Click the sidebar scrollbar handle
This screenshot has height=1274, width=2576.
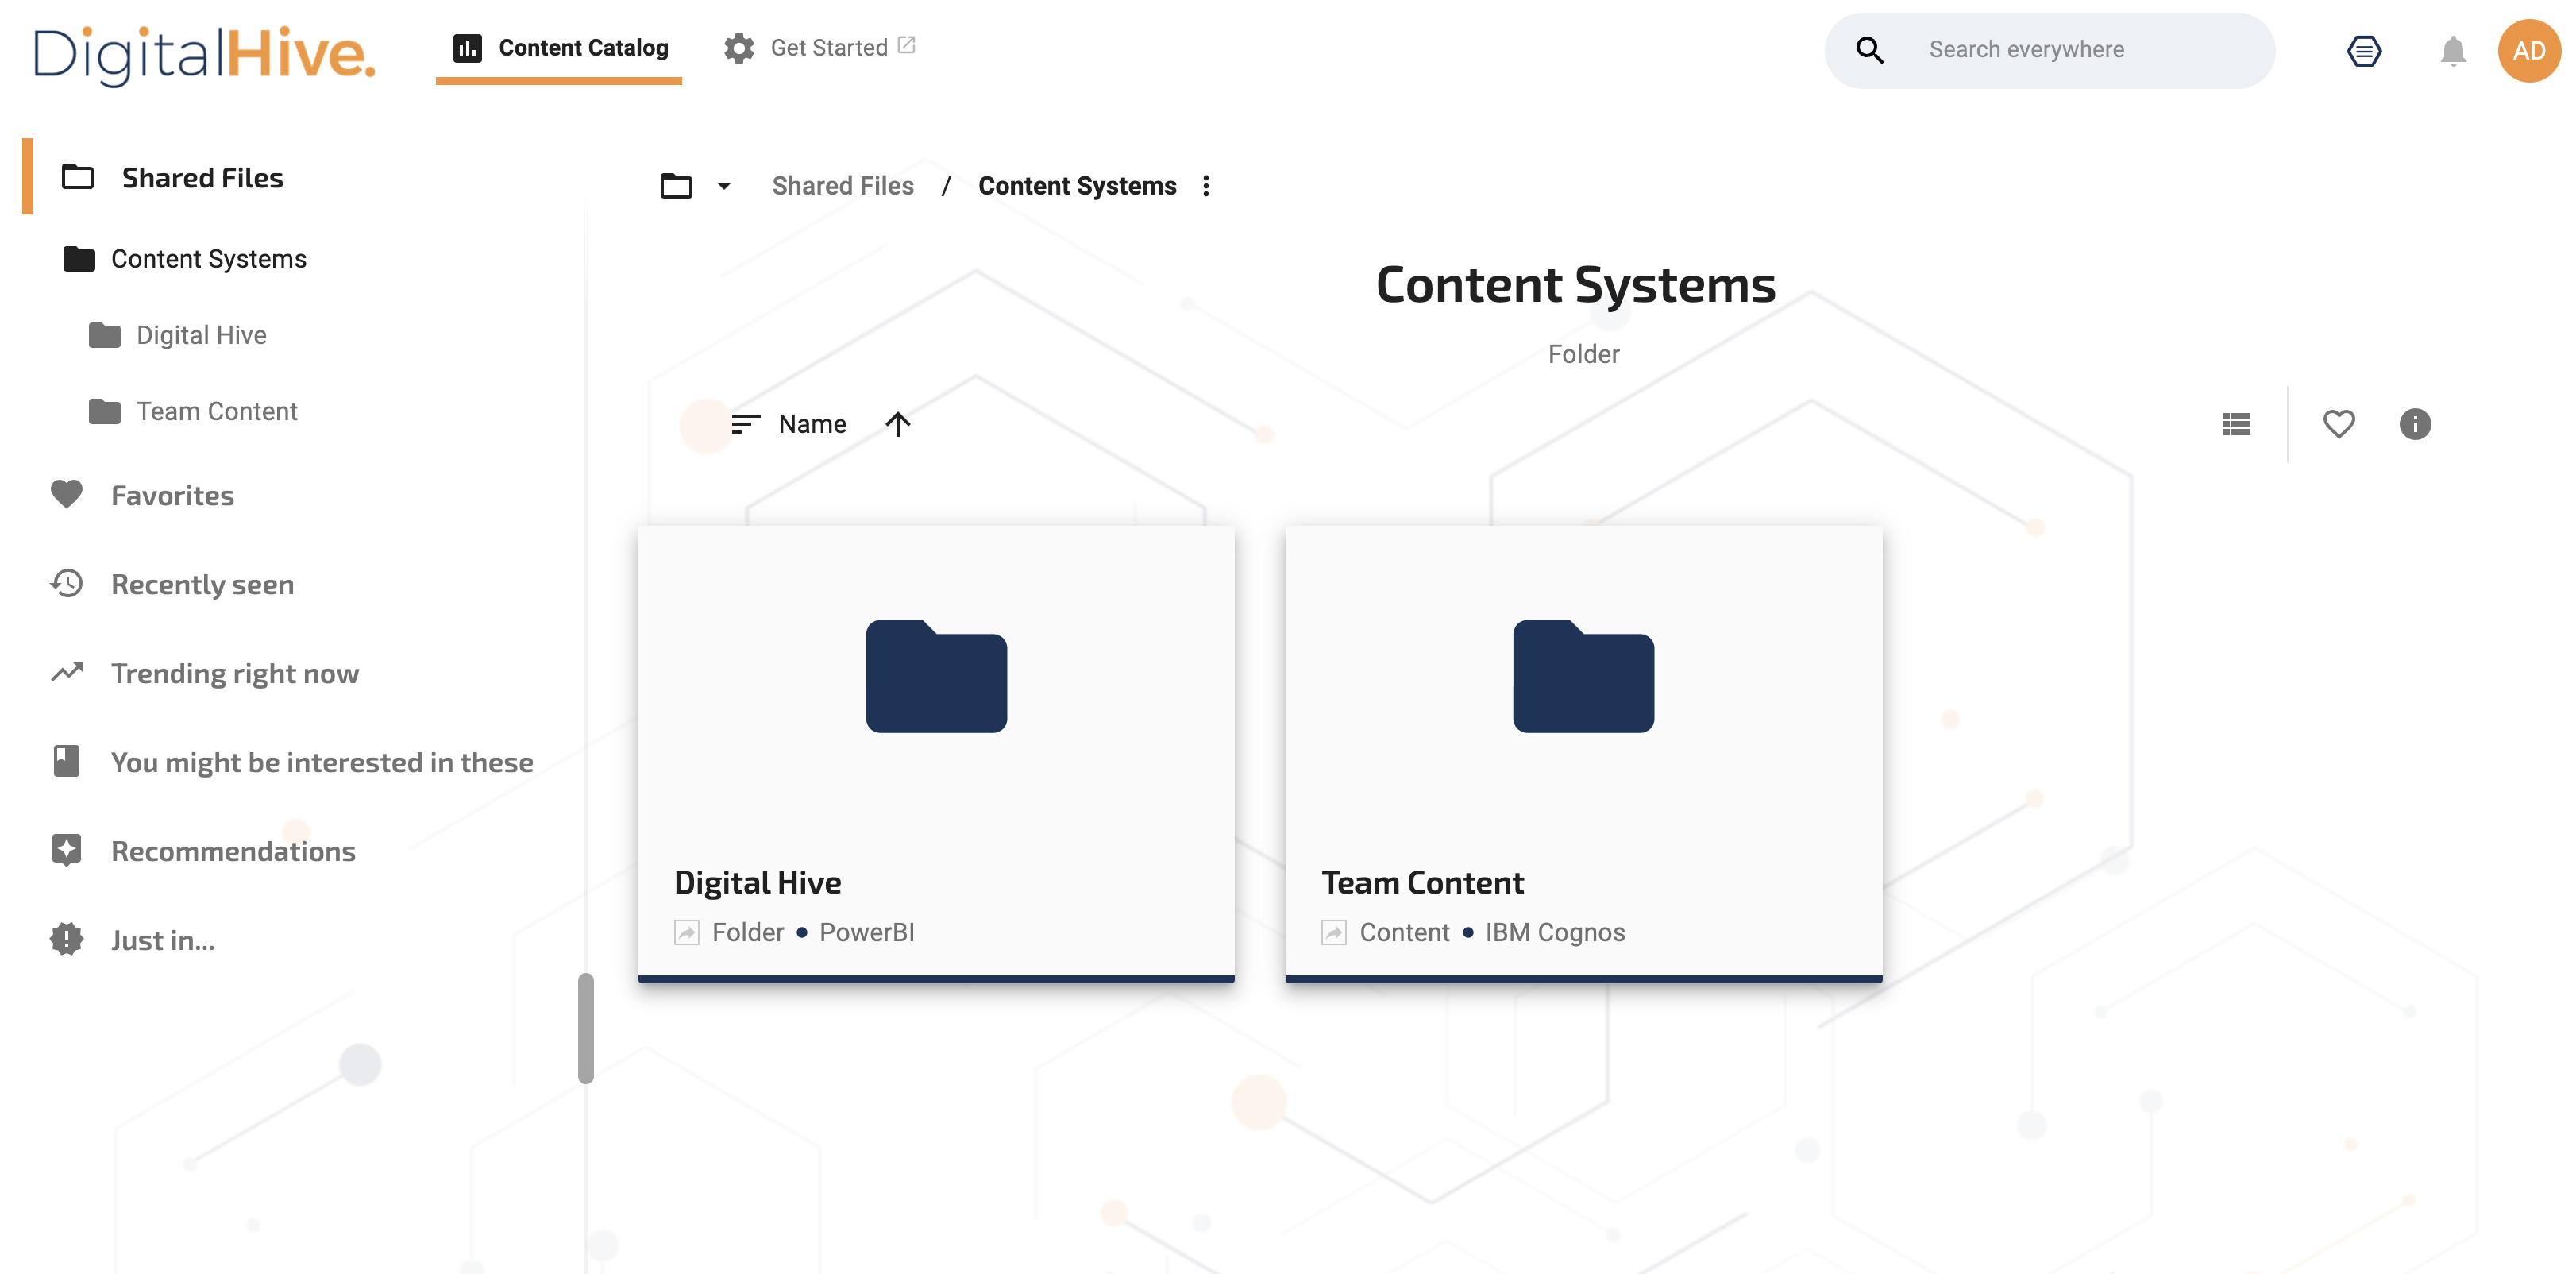pyautogui.click(x=586, y=1028)
